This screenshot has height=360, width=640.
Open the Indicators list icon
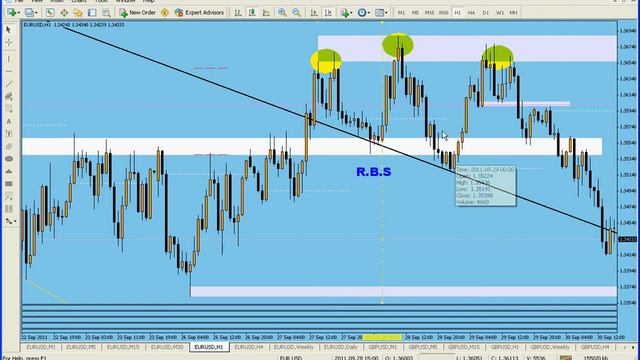[x=344, y=13]
